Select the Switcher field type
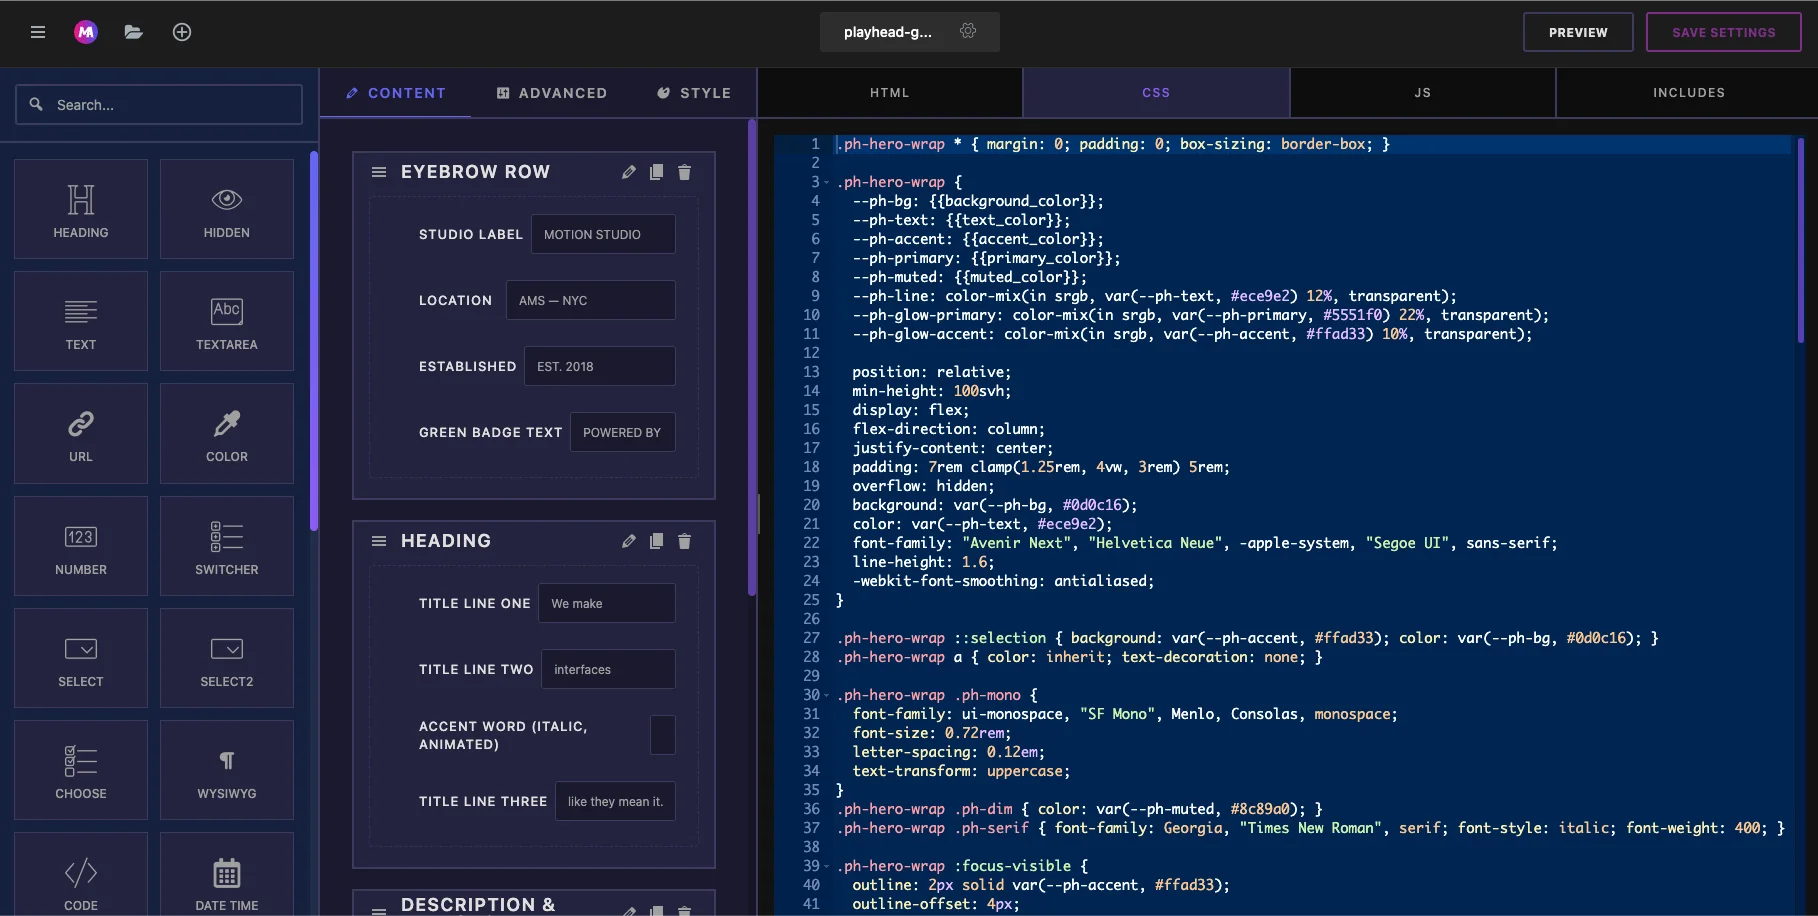Image resolution: width=1818 pixels, height=916 pixels. (x=227, y=546)
